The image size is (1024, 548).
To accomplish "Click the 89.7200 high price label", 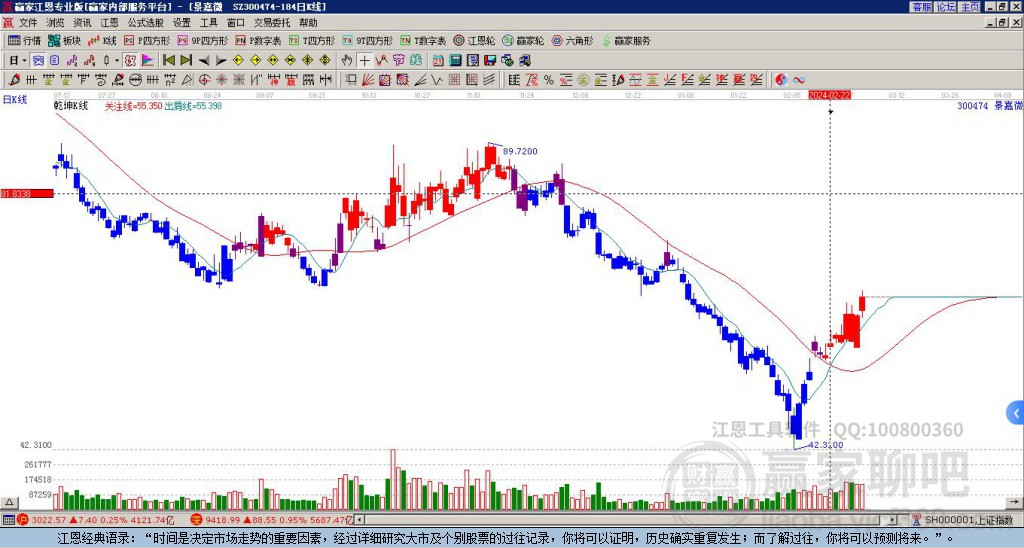I will click(520, 152).
